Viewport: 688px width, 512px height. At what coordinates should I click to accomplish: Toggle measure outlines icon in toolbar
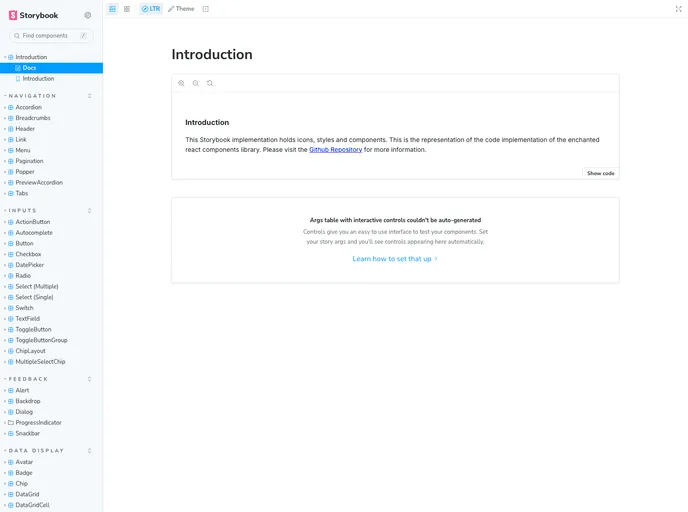(206, 9)
